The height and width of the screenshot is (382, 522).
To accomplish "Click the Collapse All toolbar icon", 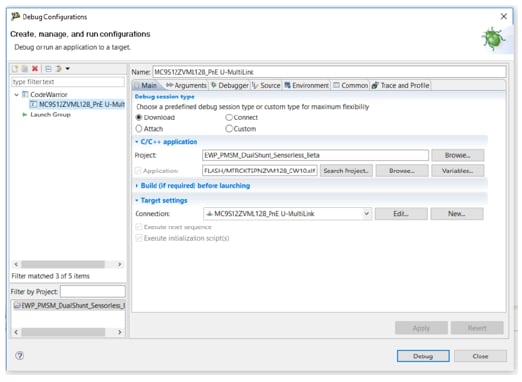I will [48, 69].
